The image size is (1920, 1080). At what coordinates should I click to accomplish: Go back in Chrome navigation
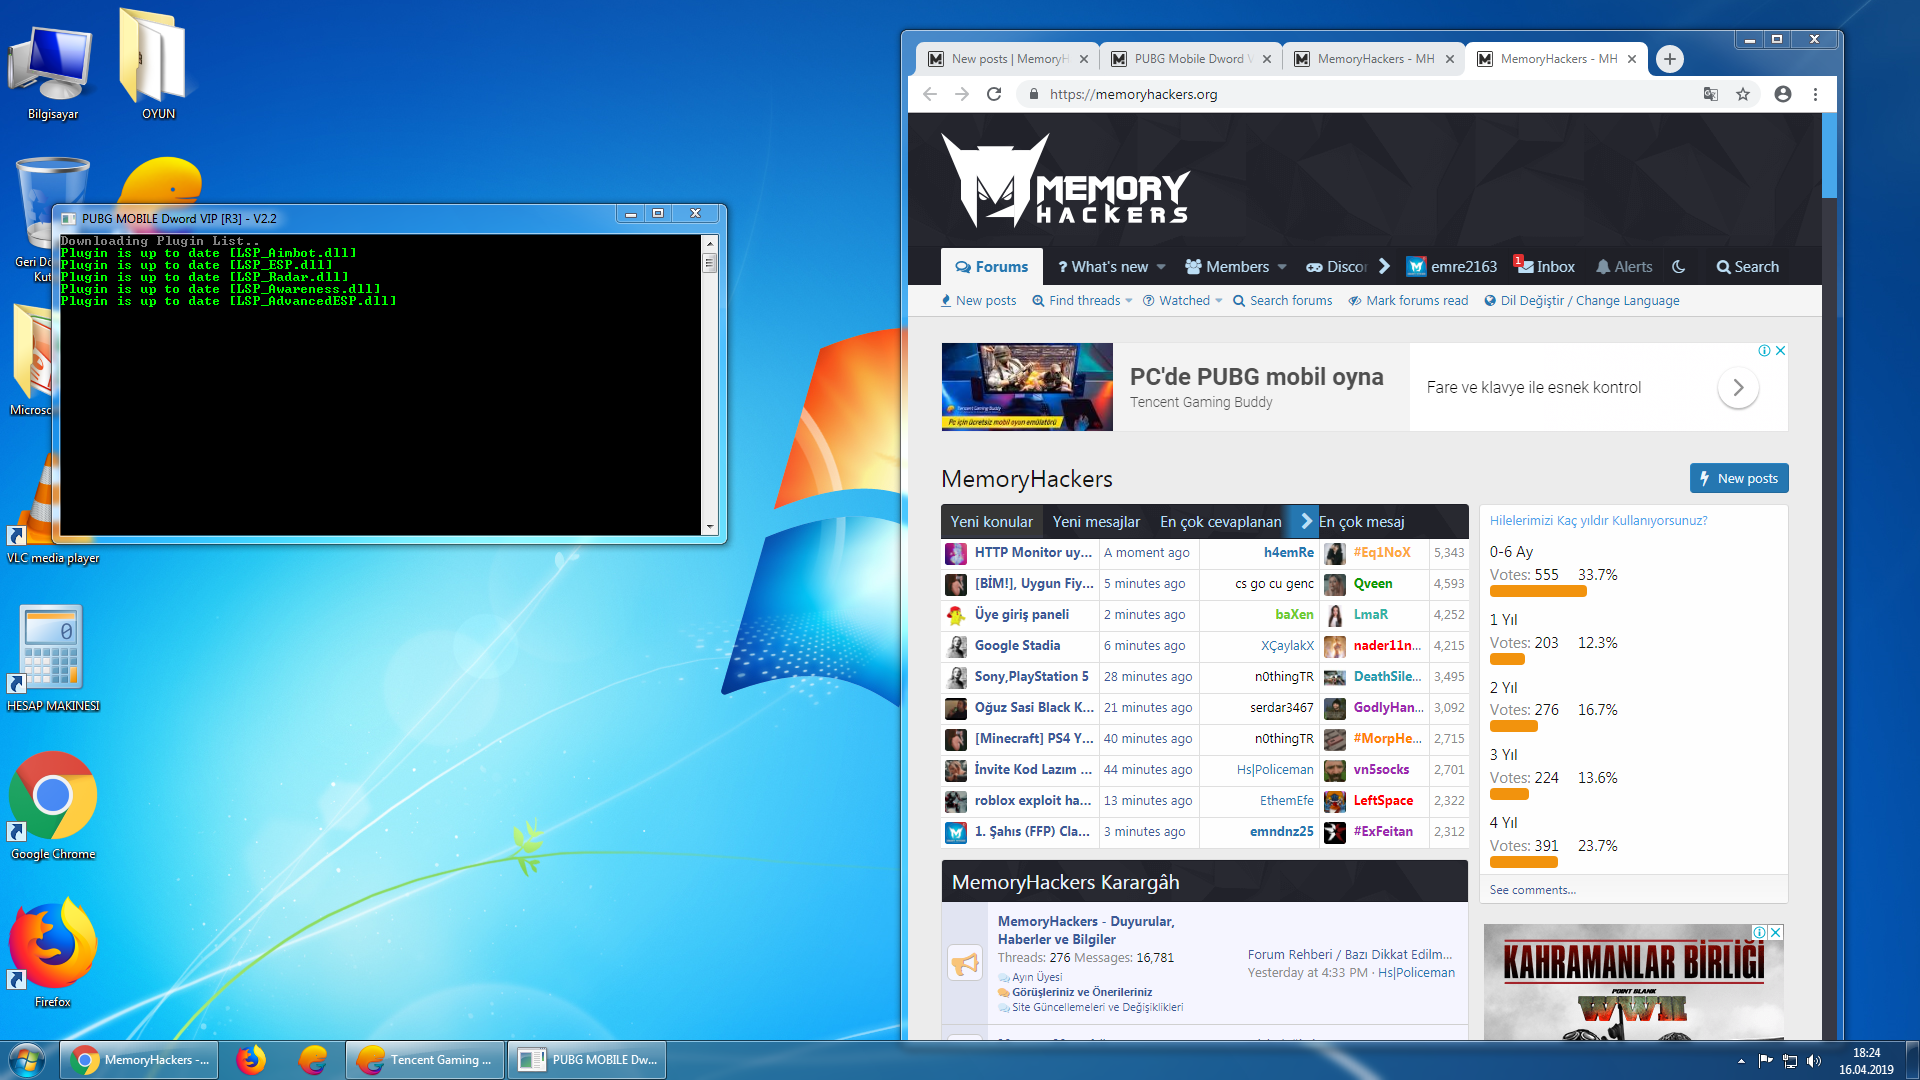pyautogui.click(x=930, y=94)
